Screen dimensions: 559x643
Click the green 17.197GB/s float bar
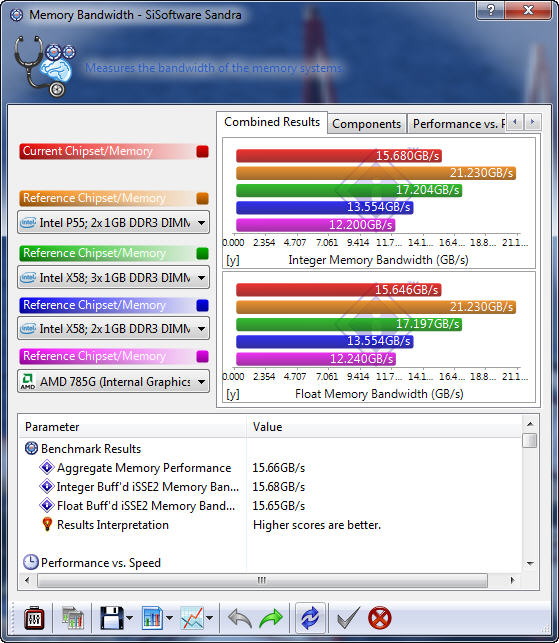[349, 324]
